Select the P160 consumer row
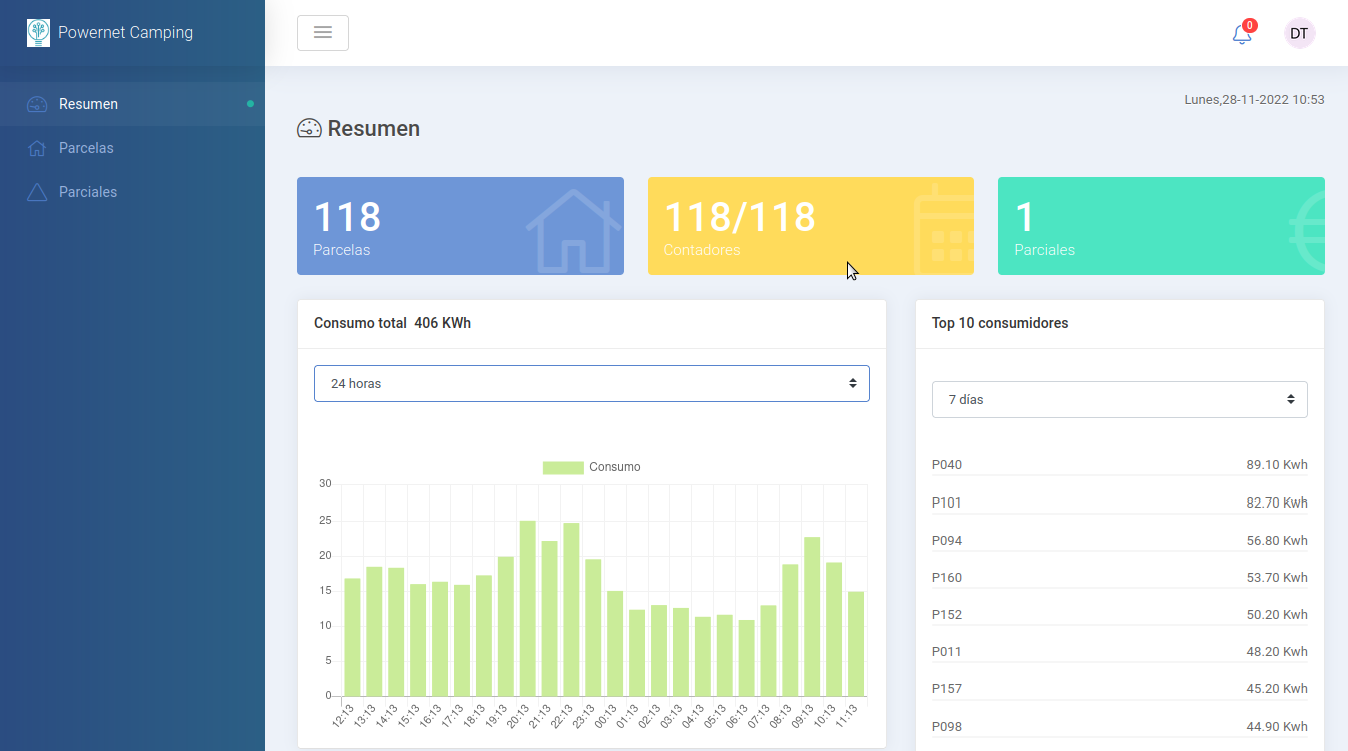The height and width of the screenshot is (751, 1348). pos(1120,578)
